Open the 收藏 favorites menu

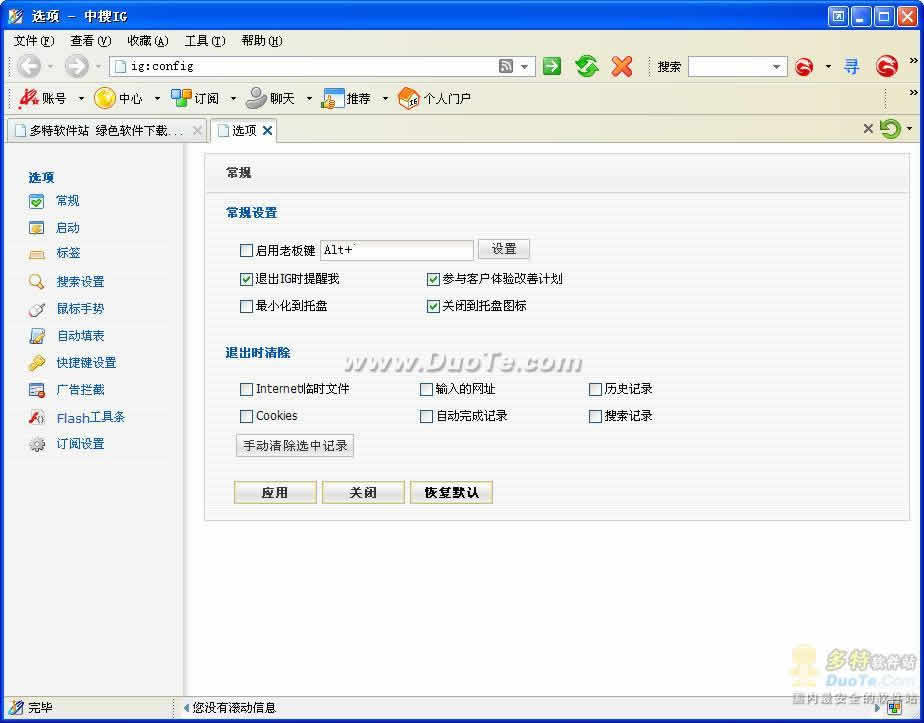point(148,41)
